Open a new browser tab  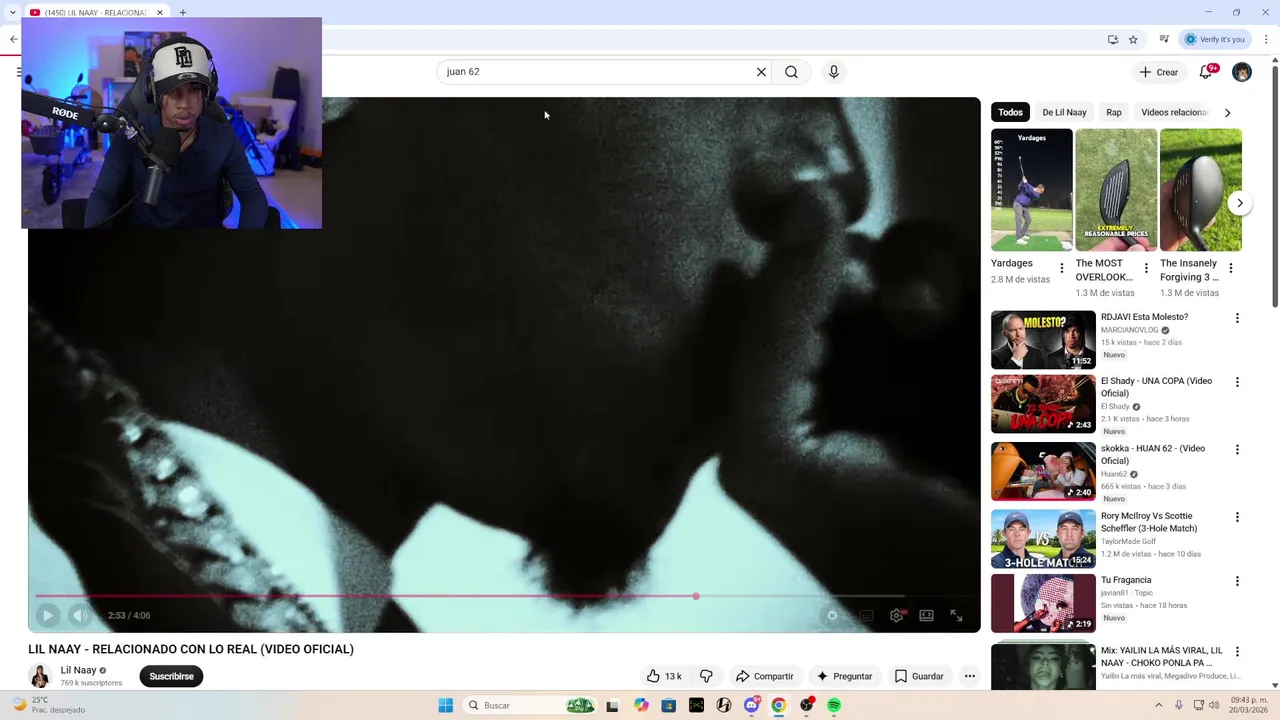183,13
